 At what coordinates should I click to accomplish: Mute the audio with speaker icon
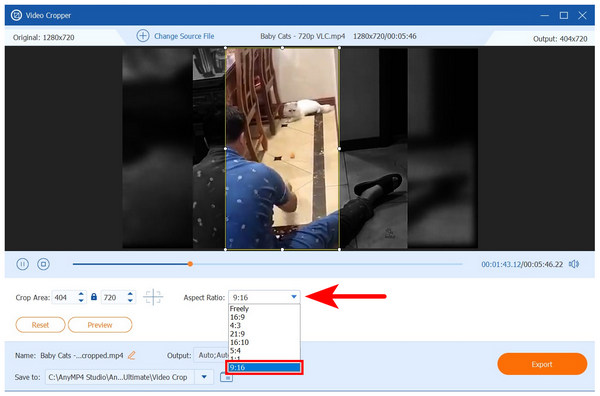574,264
